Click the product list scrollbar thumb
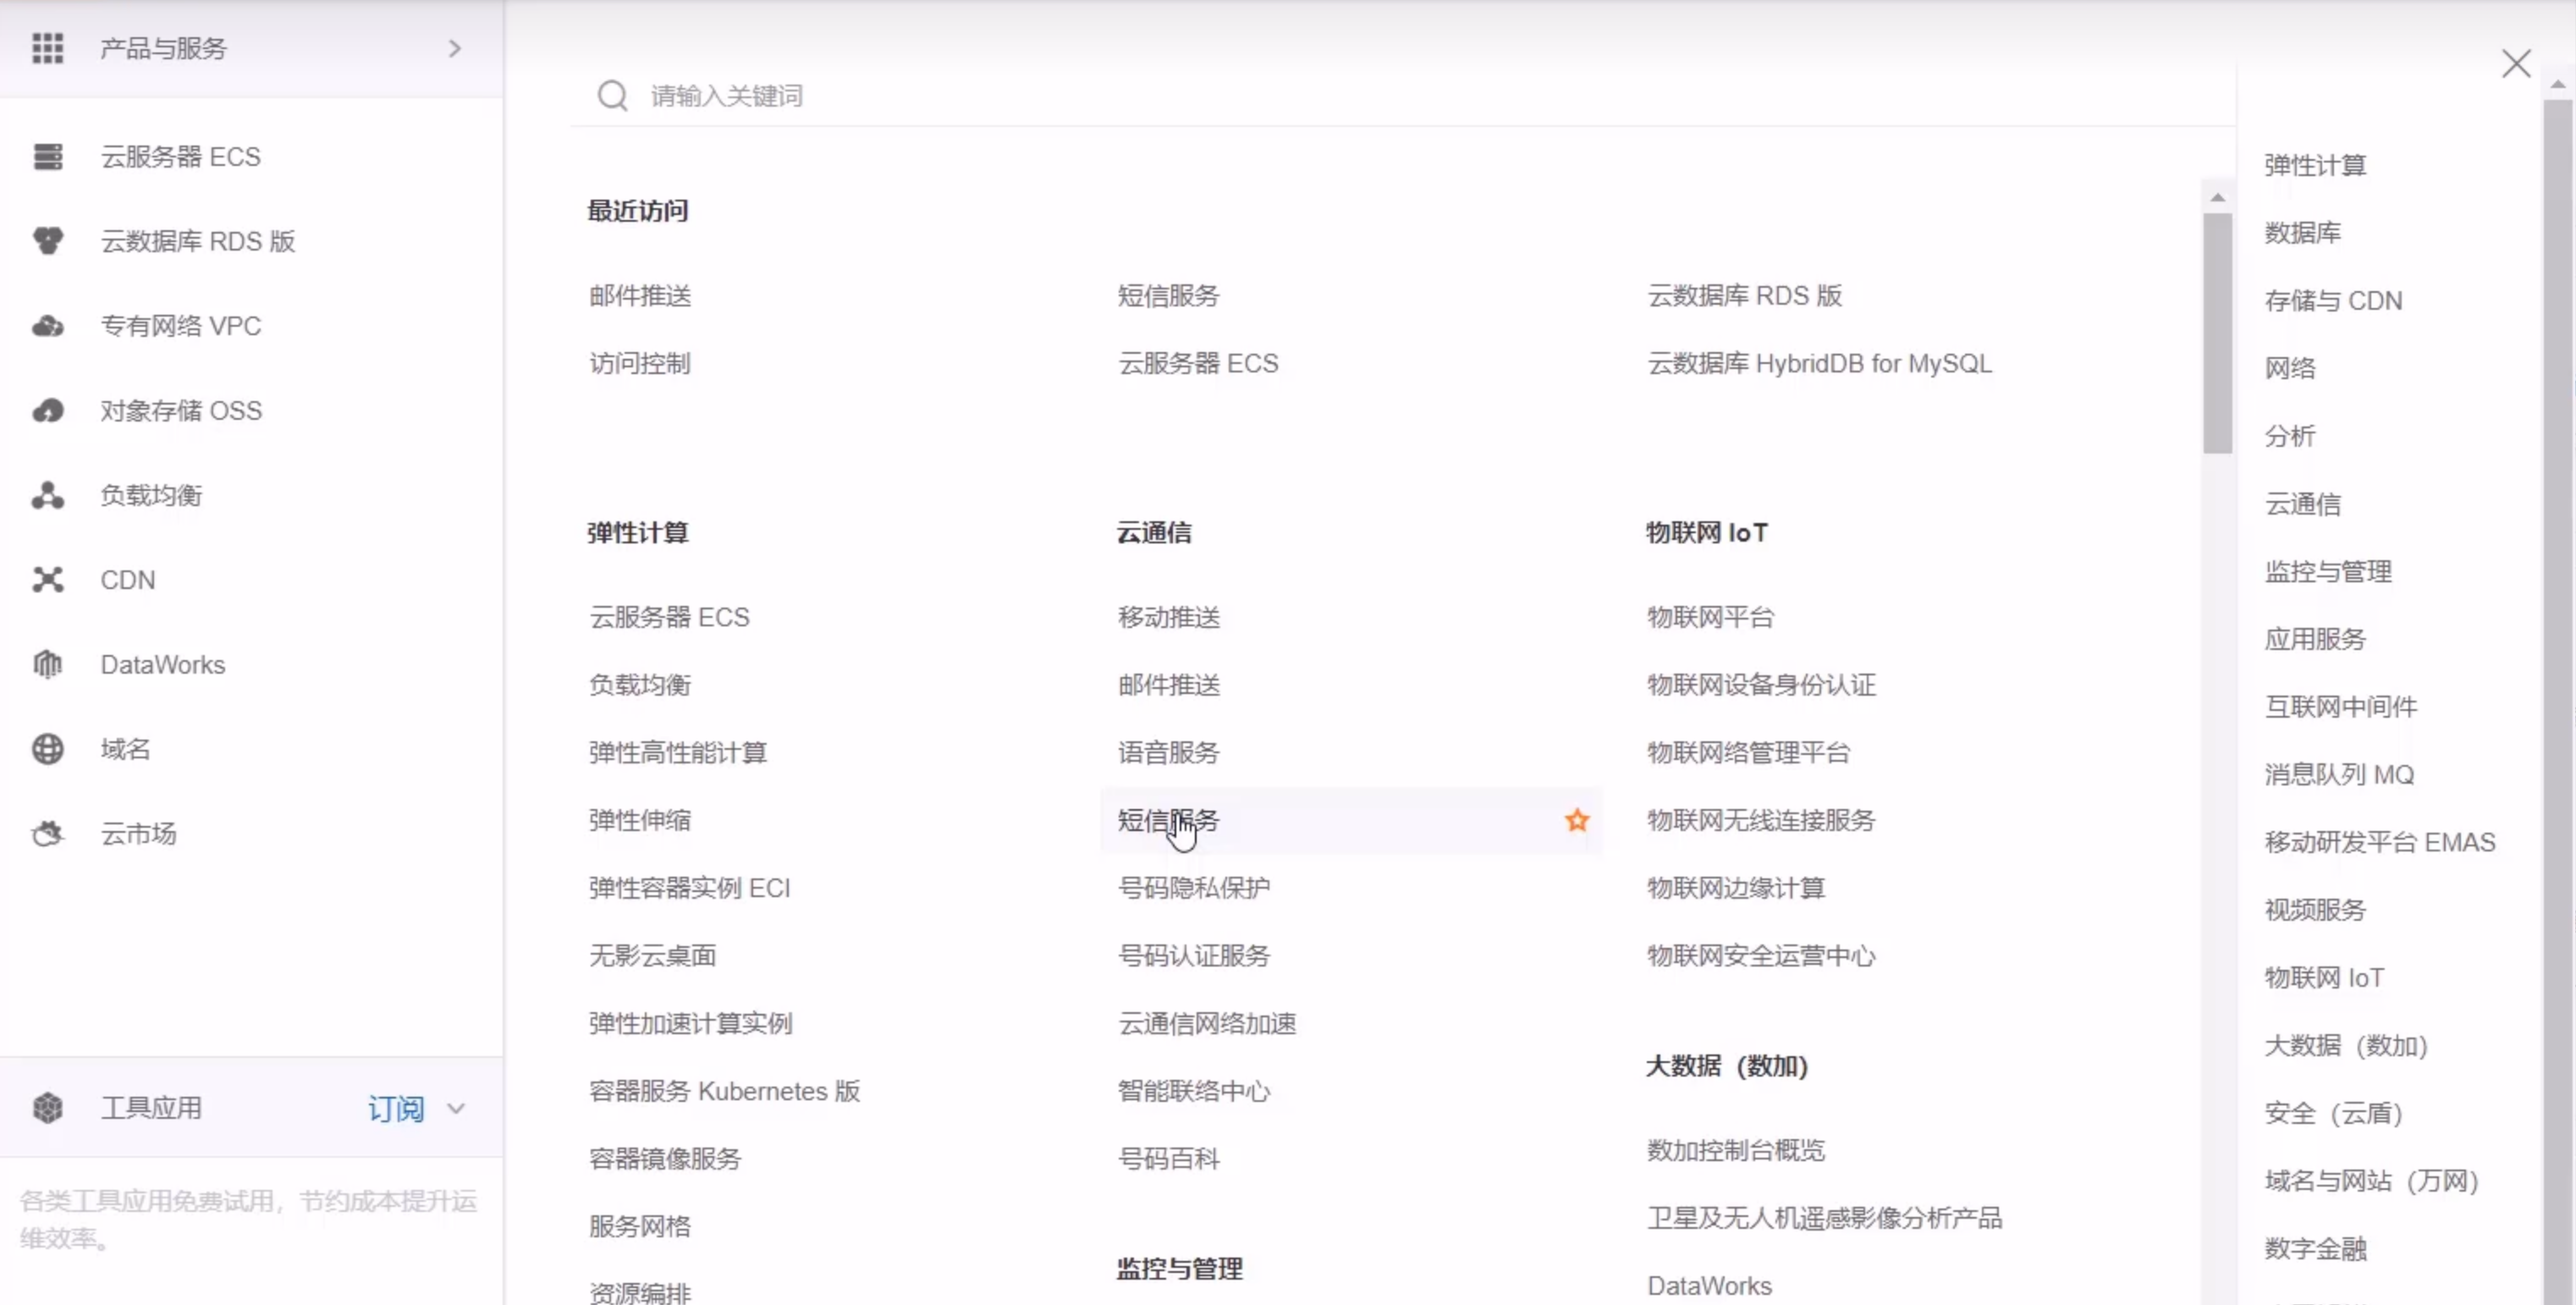Screen dimensions: 2576x1305 point(2217,333)
